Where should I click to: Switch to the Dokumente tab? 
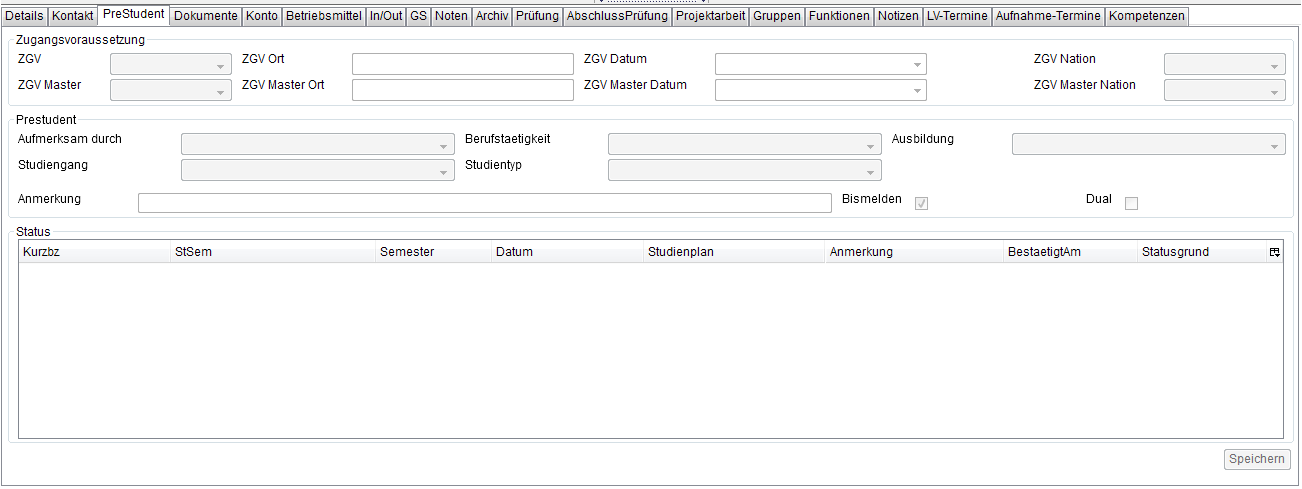pyautogui.click(x=206, y=16)
